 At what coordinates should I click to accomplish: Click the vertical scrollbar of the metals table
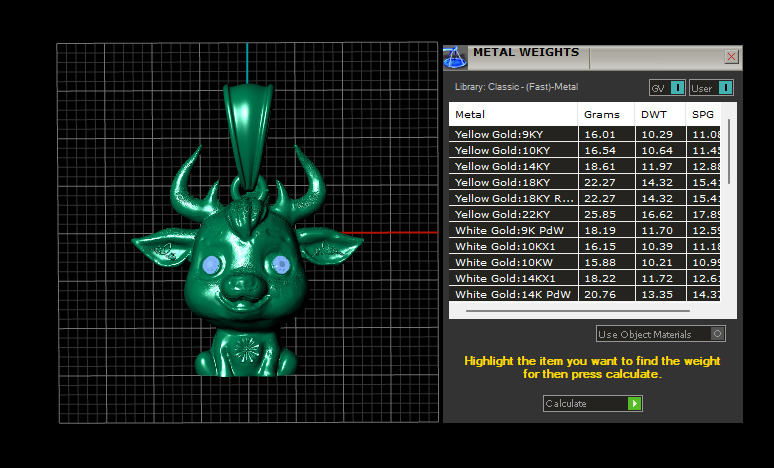click(x=729, y=151)
